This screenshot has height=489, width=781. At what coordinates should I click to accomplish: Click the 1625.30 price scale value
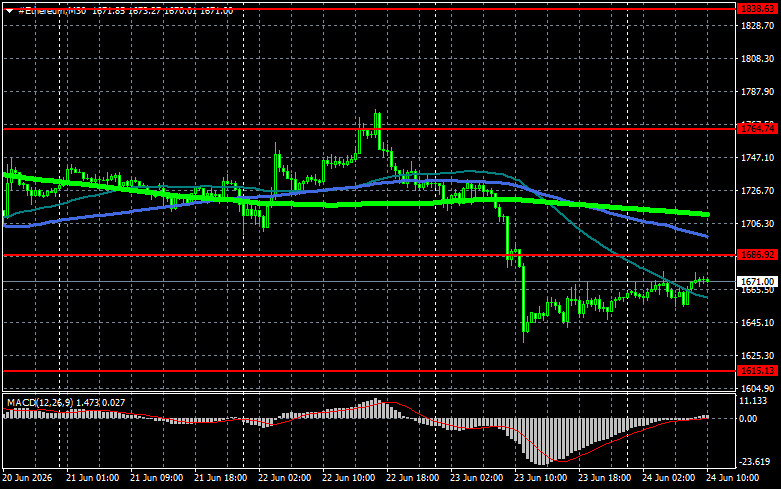(x=758, y=356)
